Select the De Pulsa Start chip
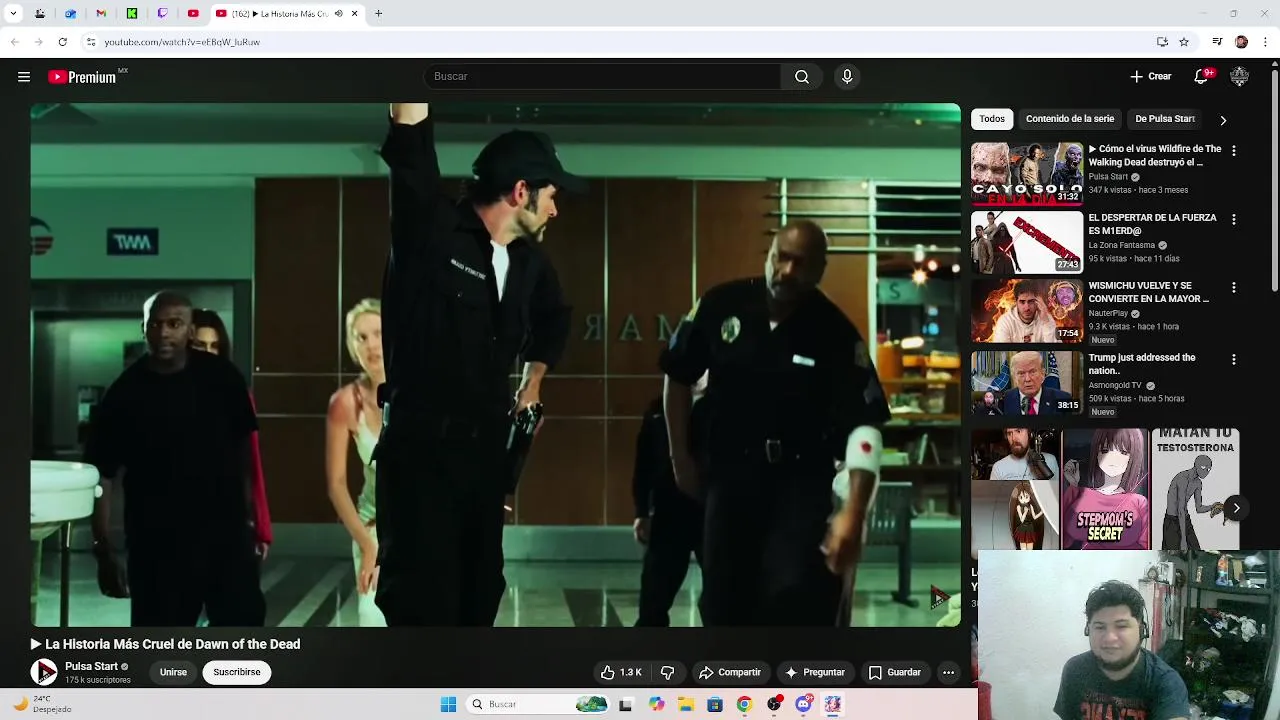Image resolution: width=1280 pixels, height=720 pixels. pos(1165,119)
